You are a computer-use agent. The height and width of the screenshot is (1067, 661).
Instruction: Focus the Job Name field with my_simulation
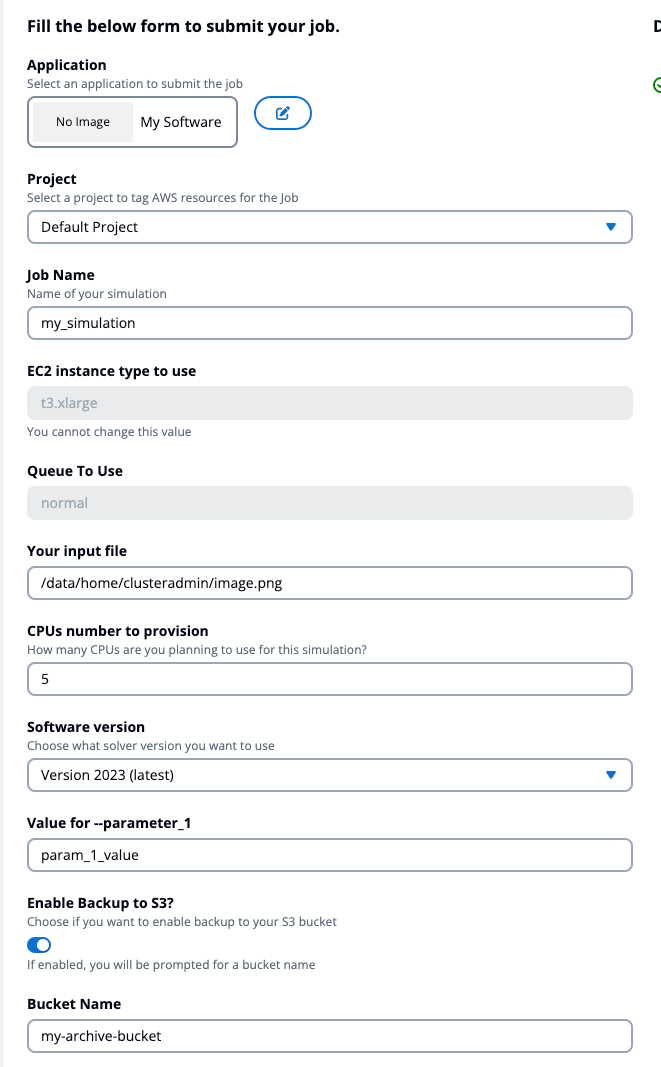point(329,323)
